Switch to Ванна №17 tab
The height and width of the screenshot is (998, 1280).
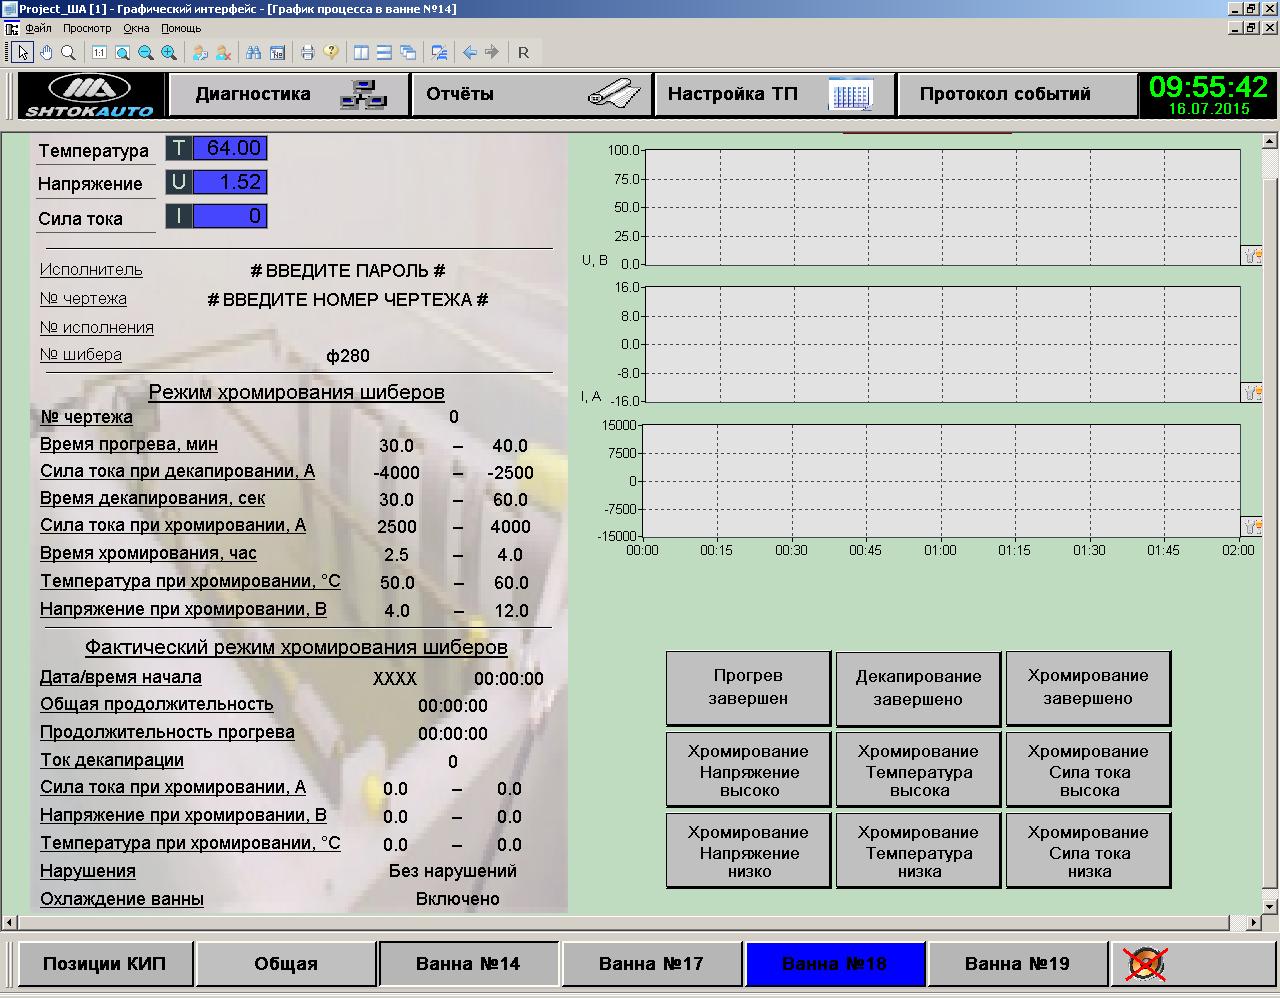pos(651,964)
